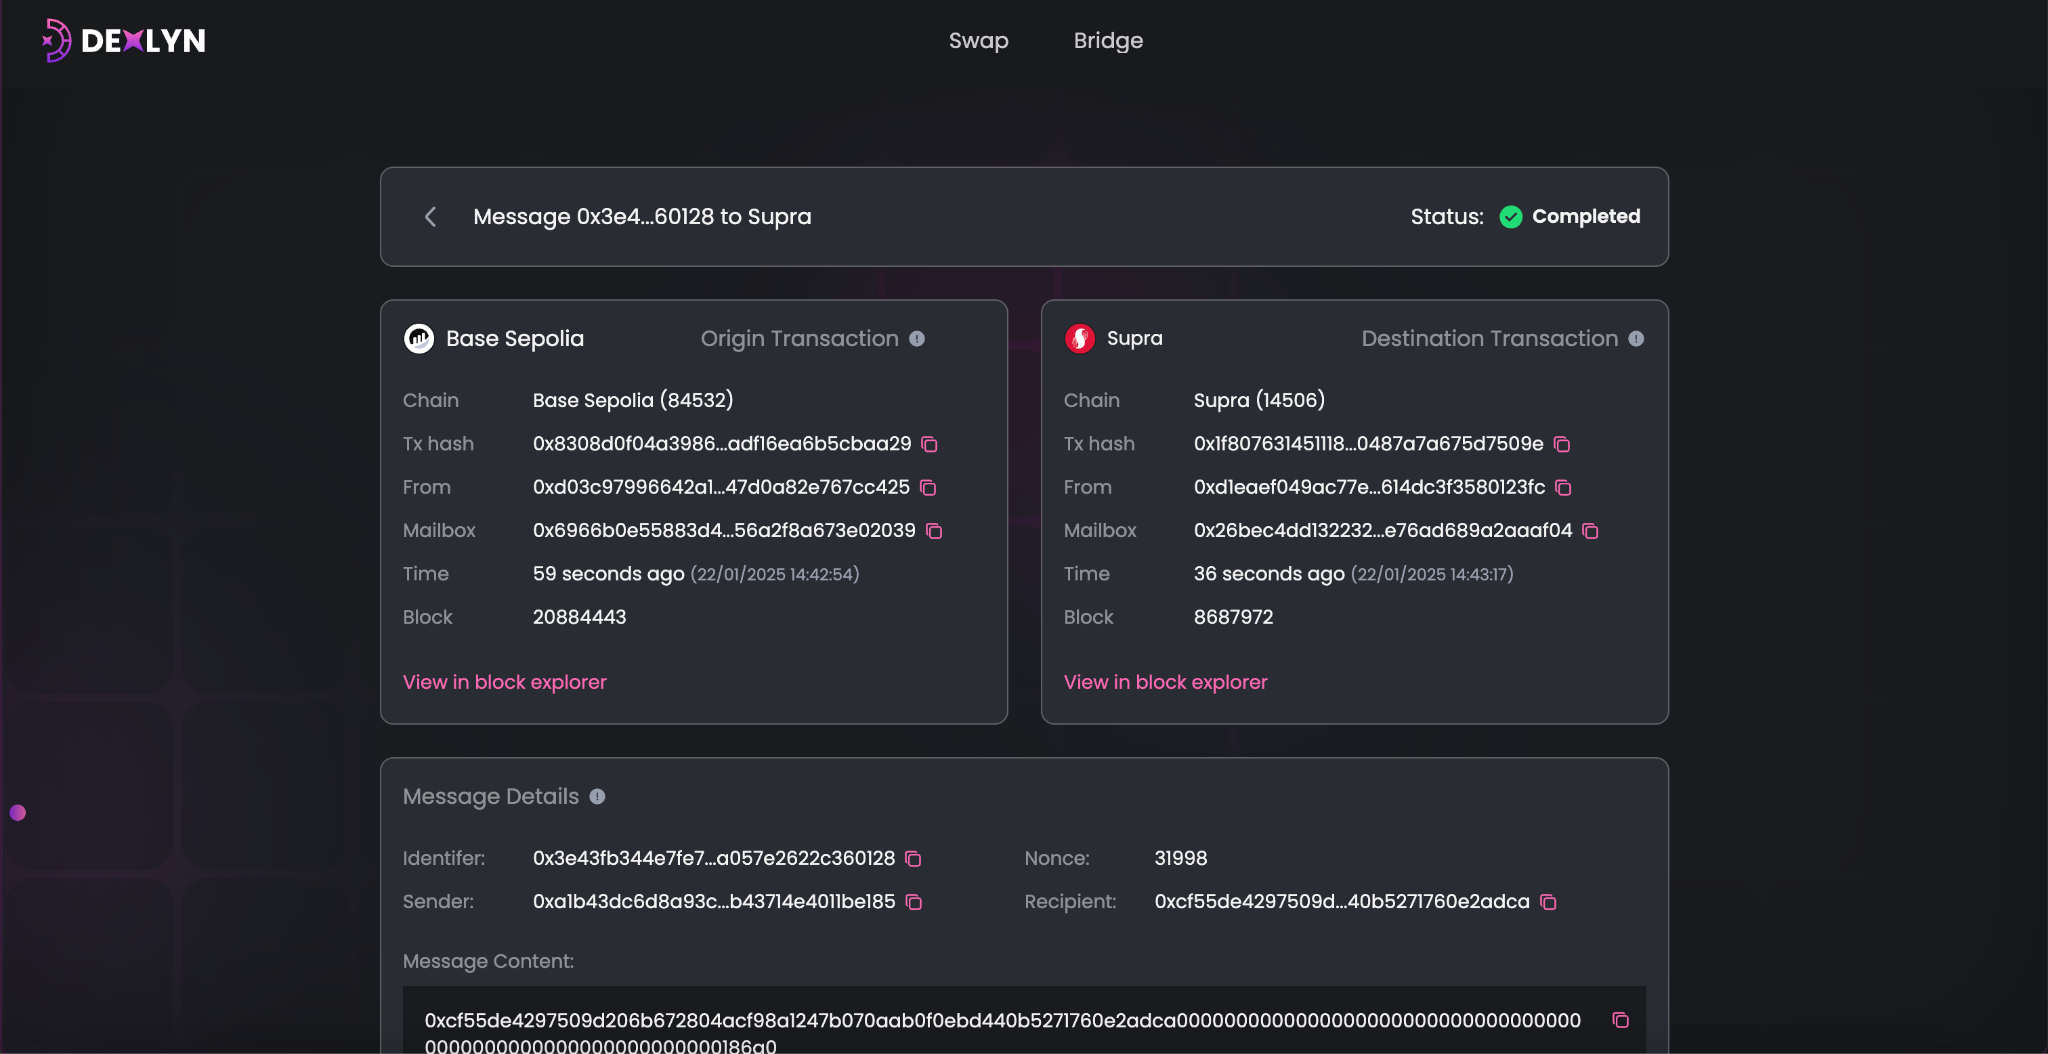Copy the Supra From address
Viewport: 2048px width, 1054px height.
pos(1563,488)
